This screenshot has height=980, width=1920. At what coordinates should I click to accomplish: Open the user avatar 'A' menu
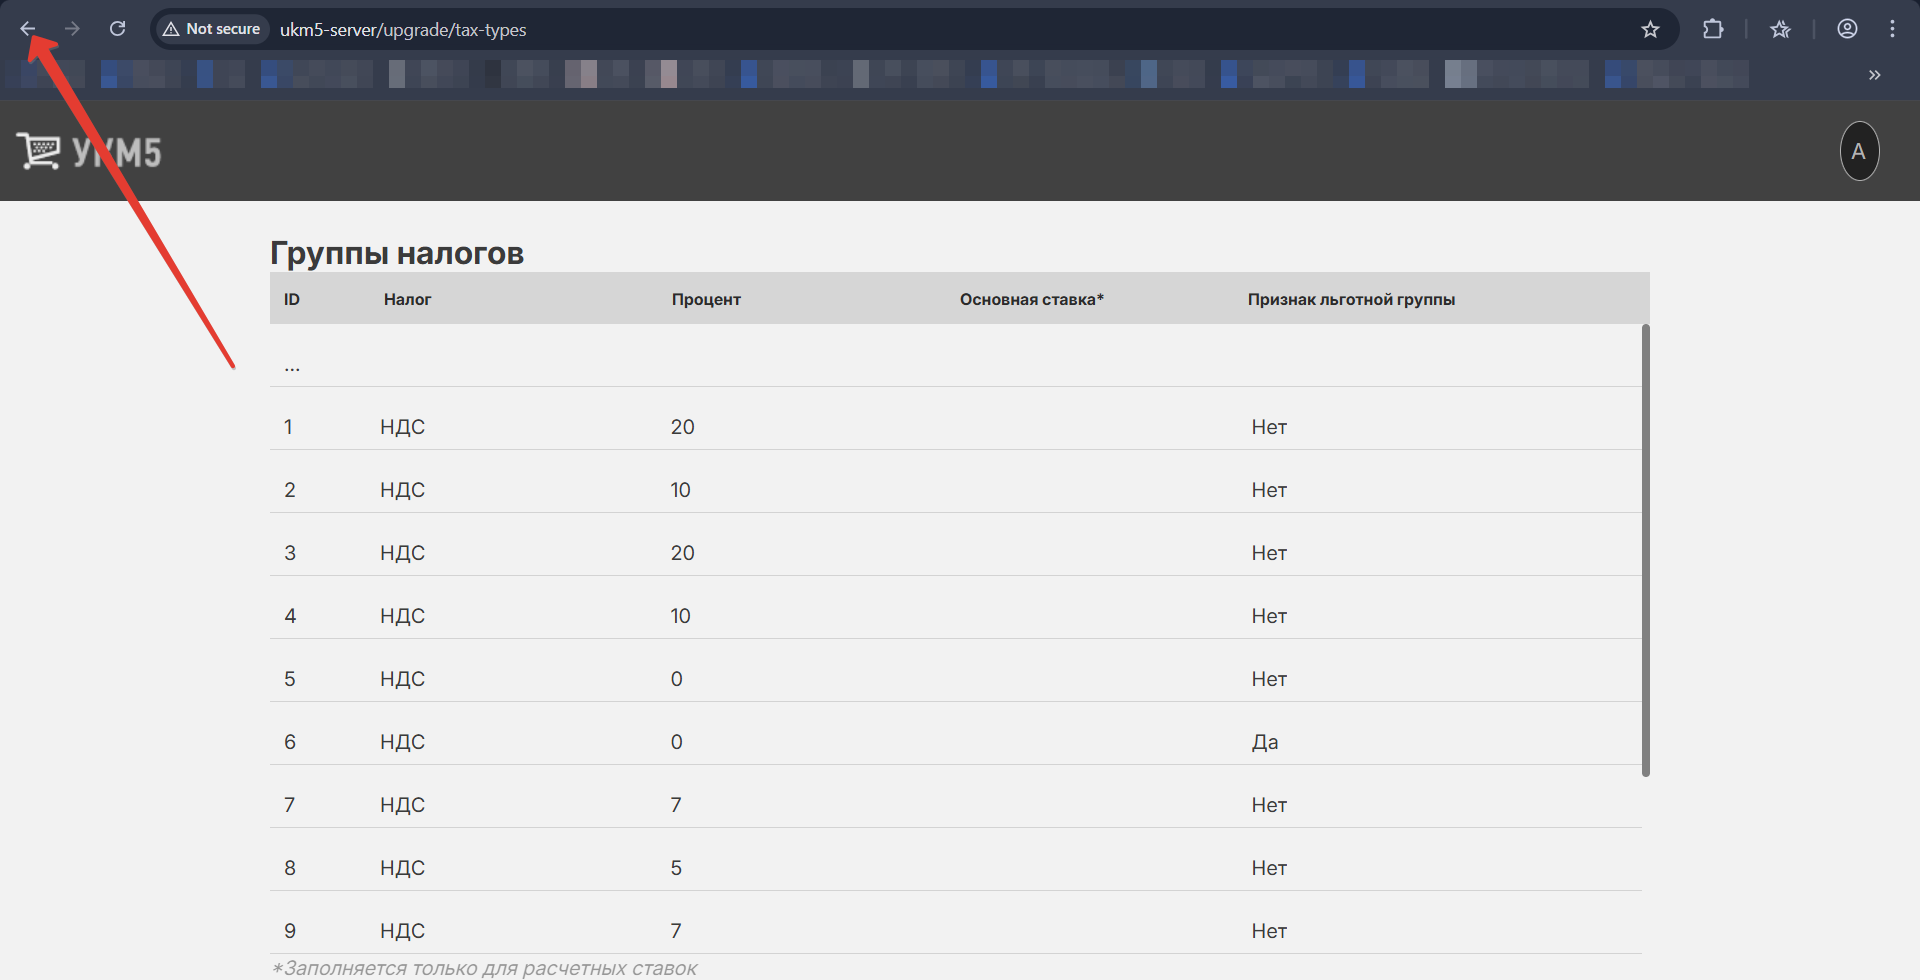(x=1859, y=151)
